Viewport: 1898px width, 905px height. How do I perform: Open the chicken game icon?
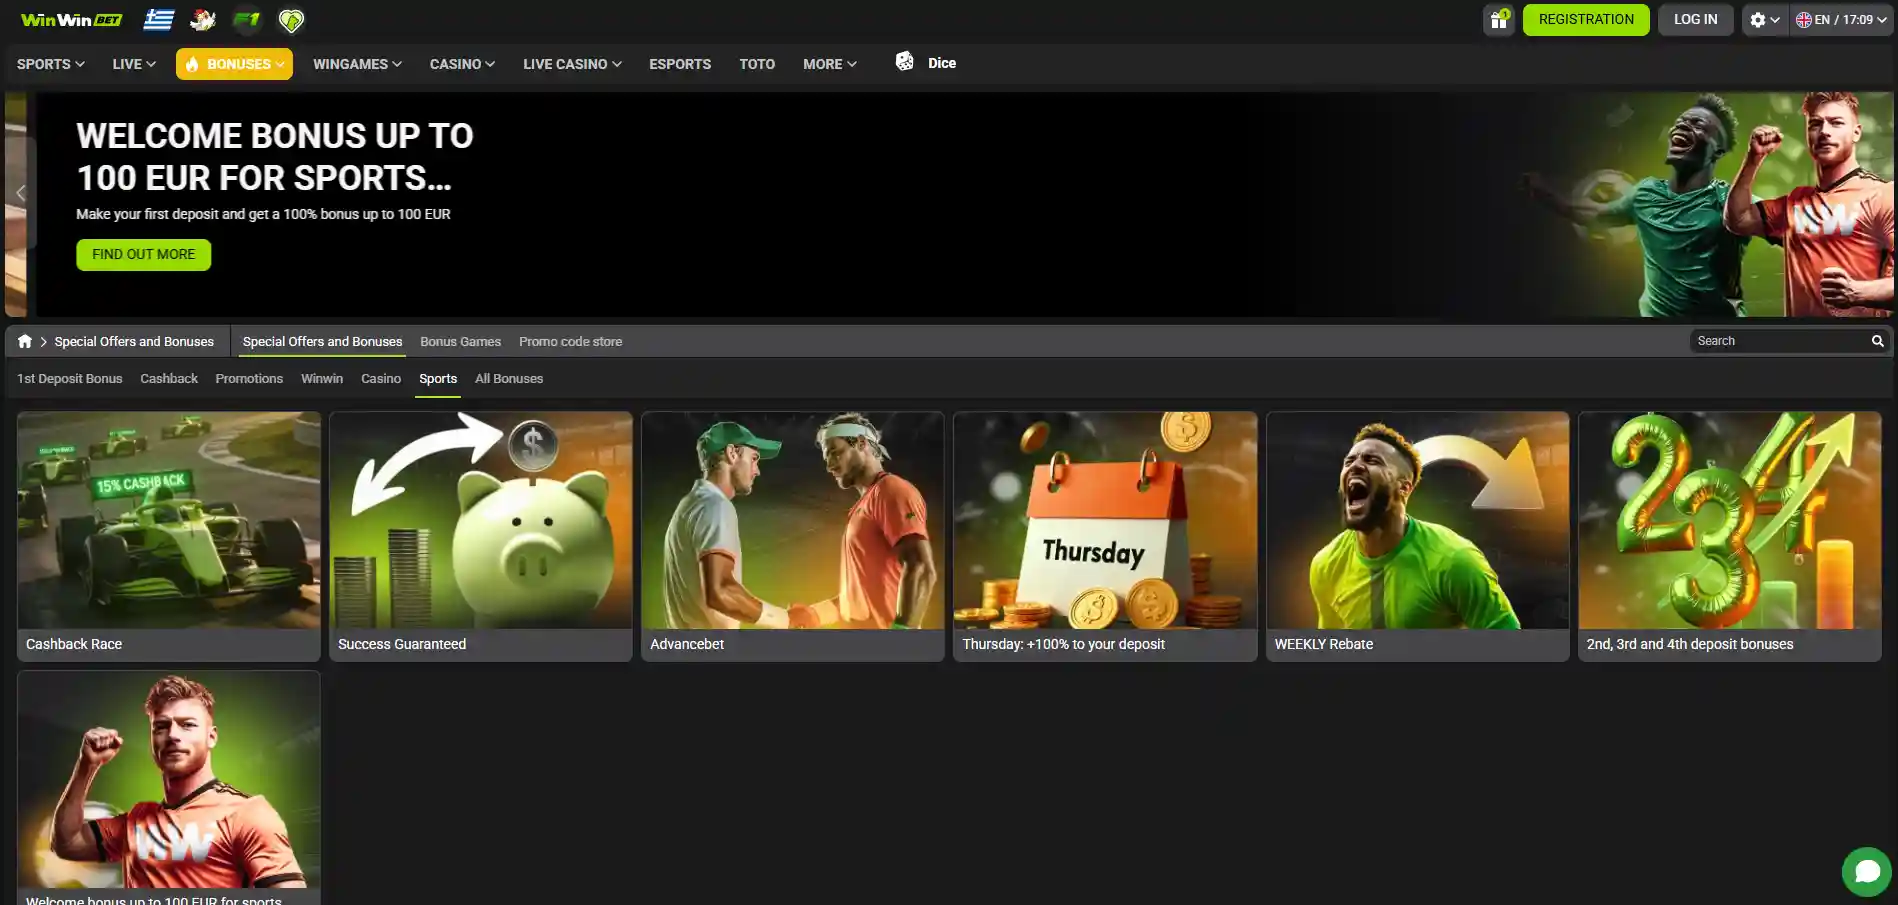(203, 20)
